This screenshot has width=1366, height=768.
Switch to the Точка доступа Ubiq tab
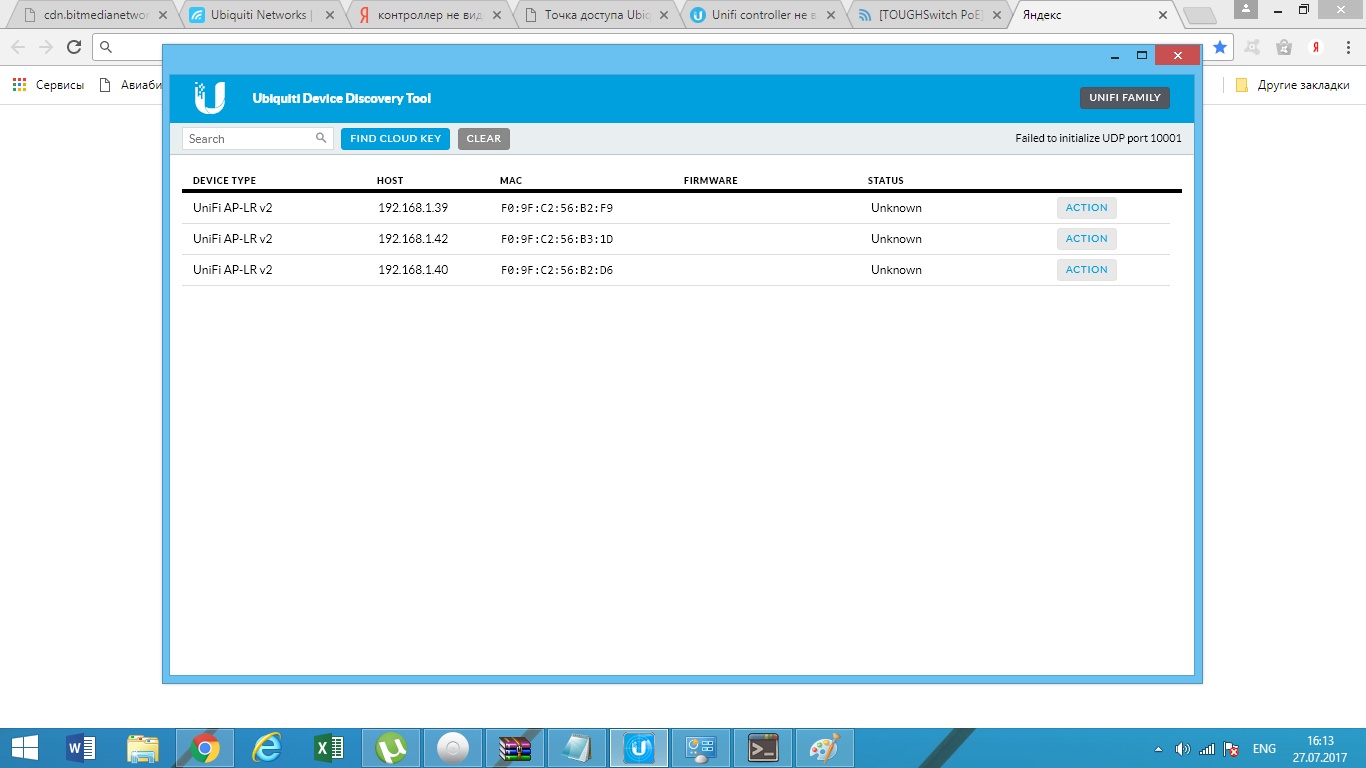pyautogui.click(x=595, y=15)
